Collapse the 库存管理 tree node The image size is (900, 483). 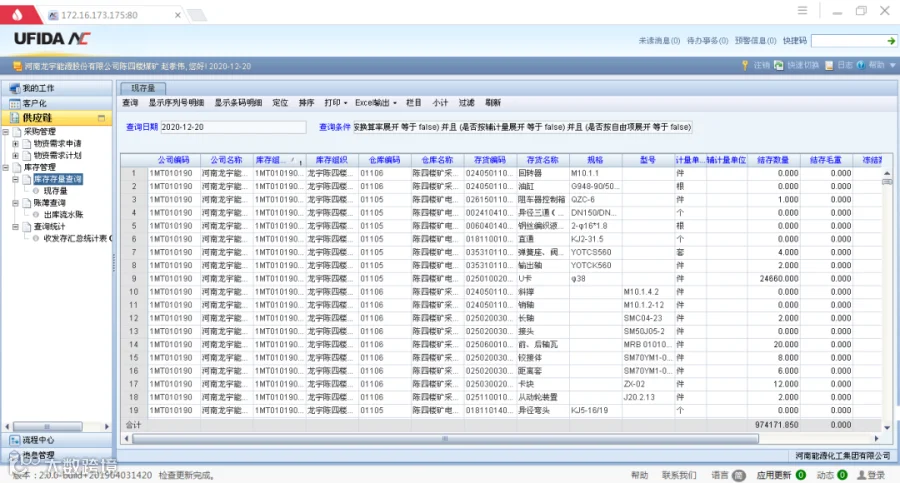pyautogui.click(x=6, y=167)
